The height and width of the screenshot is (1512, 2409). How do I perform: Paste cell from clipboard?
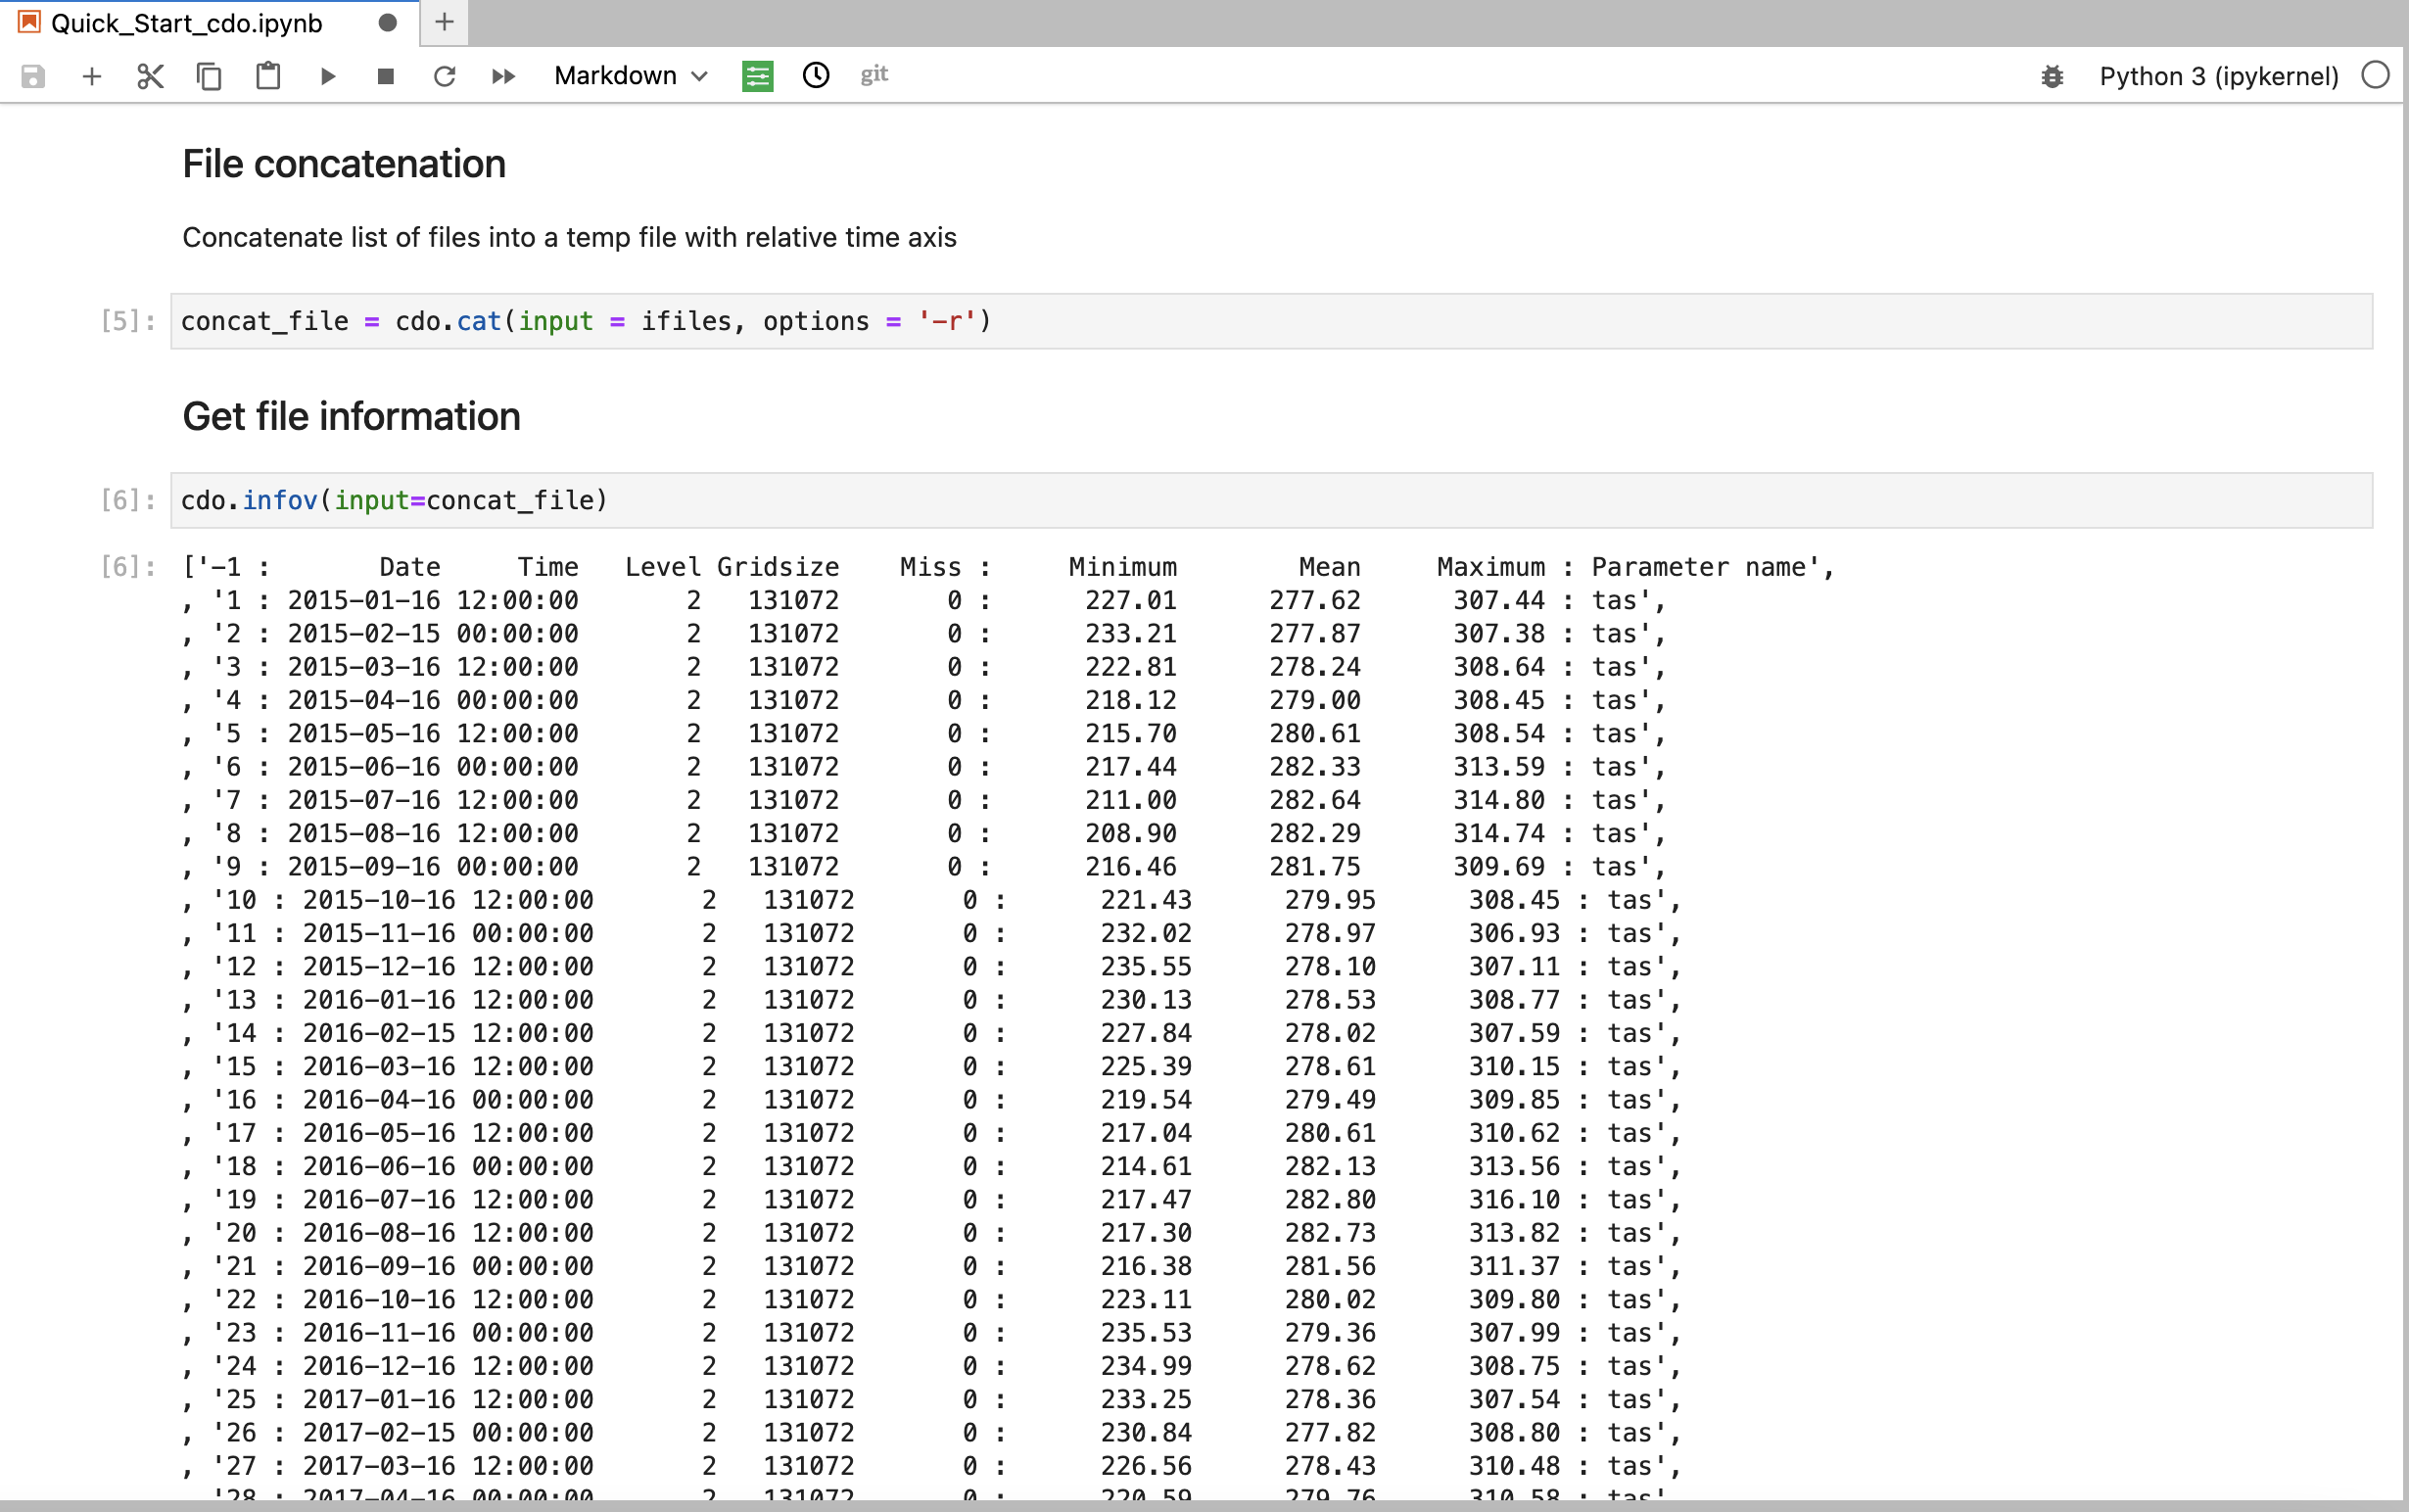268,76
